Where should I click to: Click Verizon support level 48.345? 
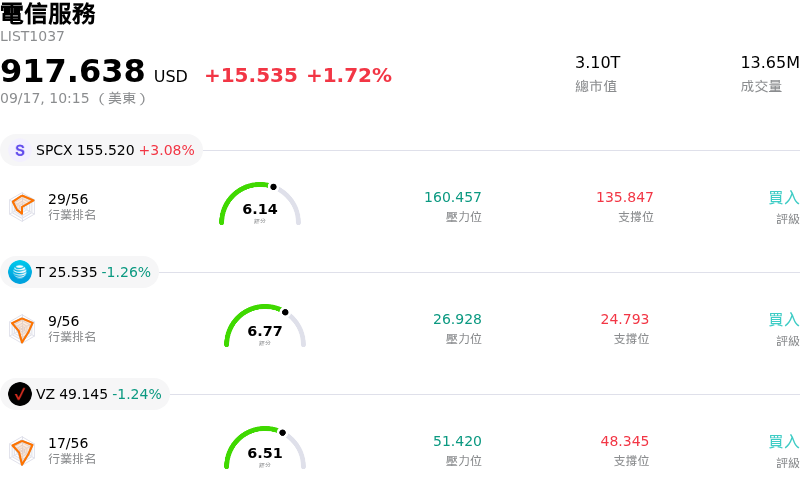pos(625,441)
